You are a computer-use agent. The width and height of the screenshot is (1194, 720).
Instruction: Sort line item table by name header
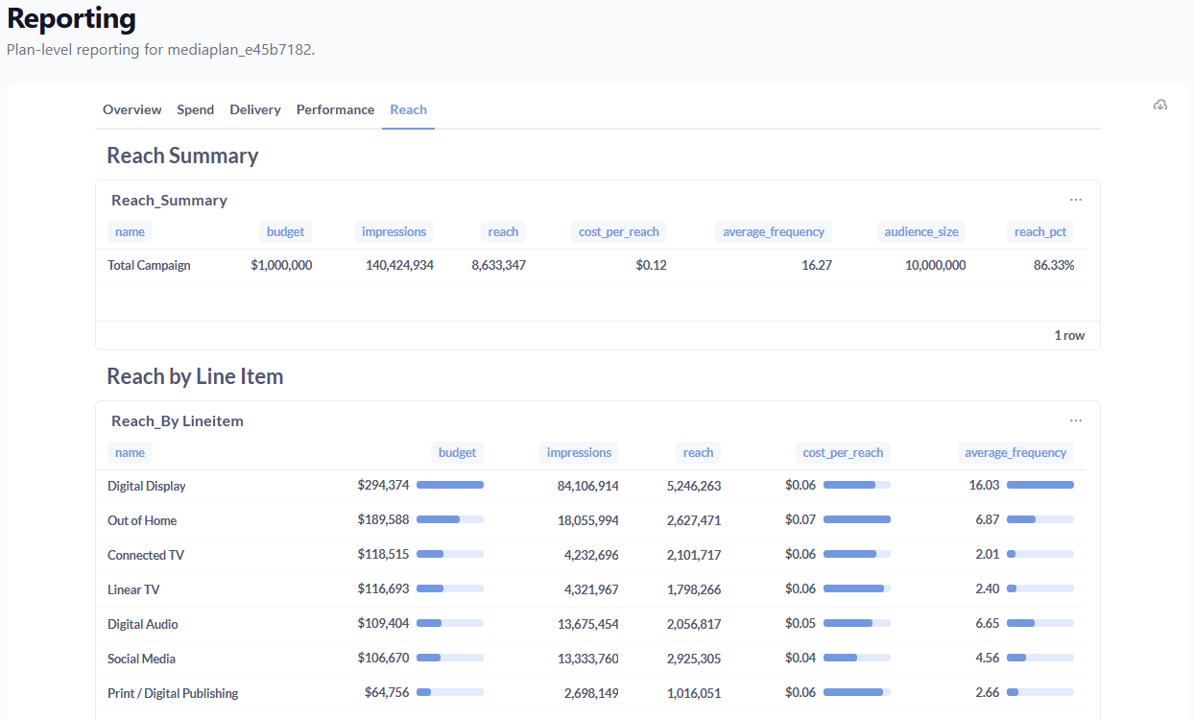point(129,452)
